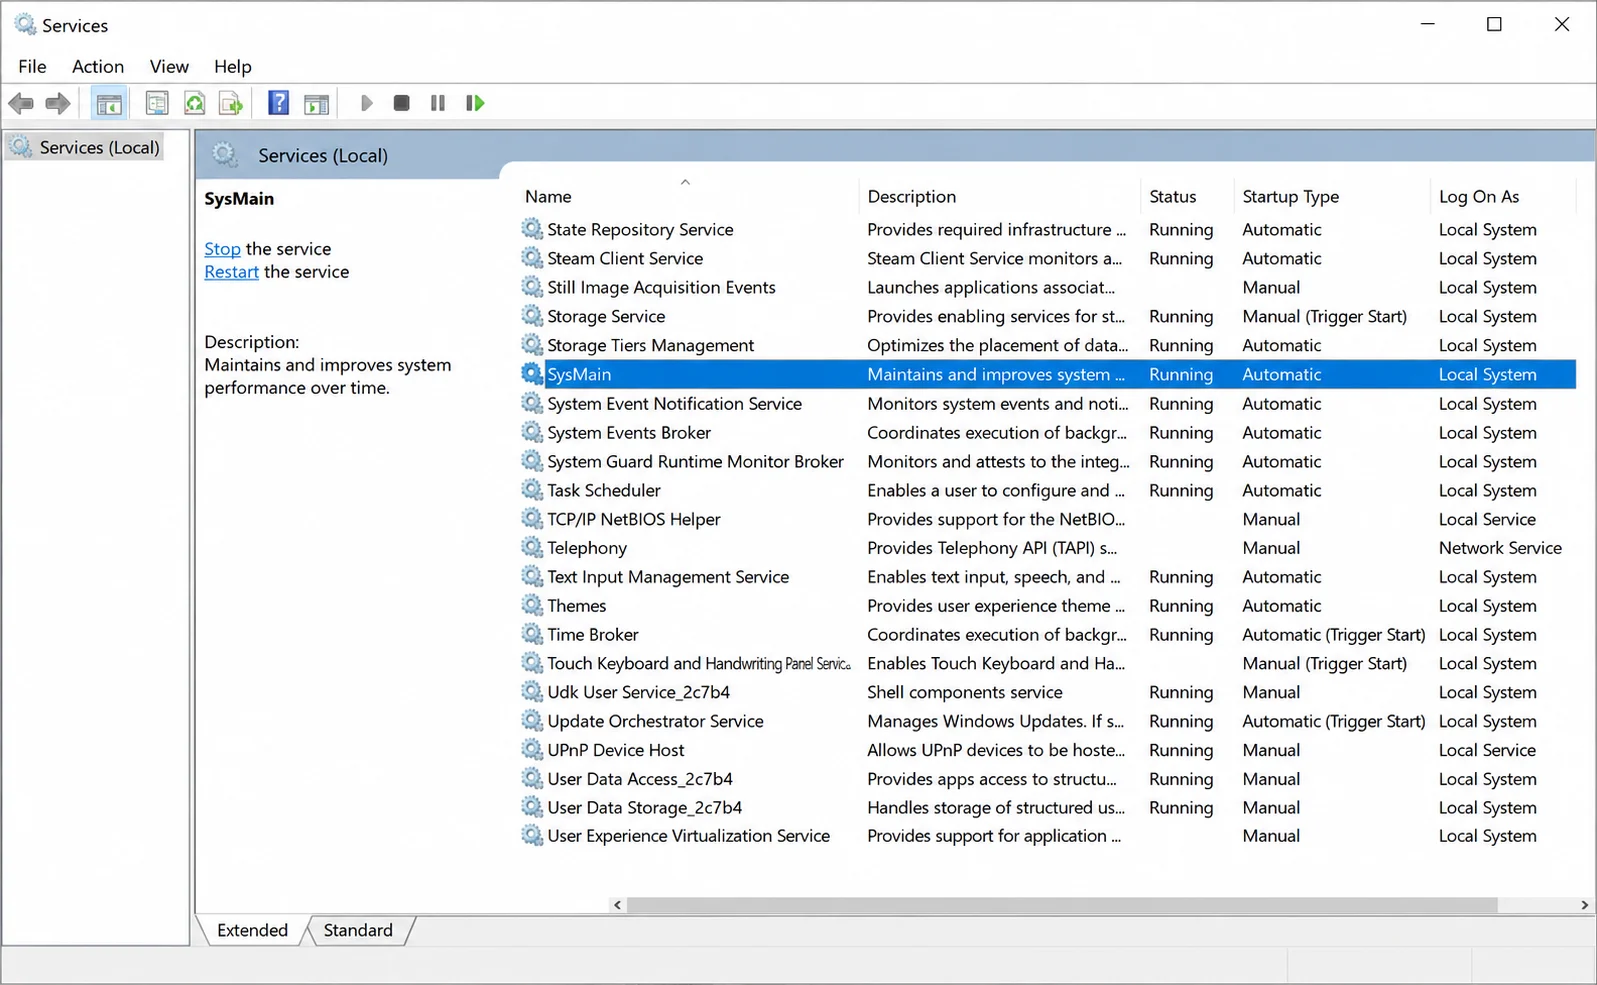Click gear icon beside SysMain row
This screenshot has height=985, width=1597.
532,374
